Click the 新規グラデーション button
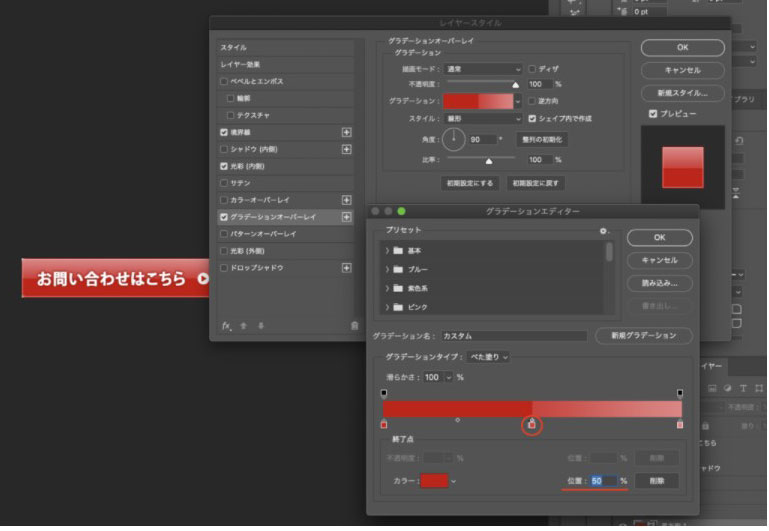Screen dimensions: 769x531 644,336
